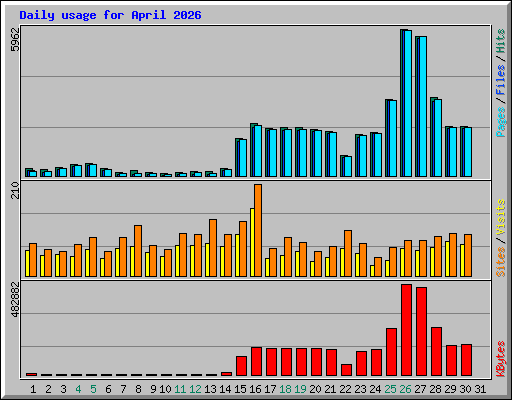The height and width of the screenshot is (400, 512).
Task: Click the tallest cyan bar for day 26
Action: coord(408,103)
